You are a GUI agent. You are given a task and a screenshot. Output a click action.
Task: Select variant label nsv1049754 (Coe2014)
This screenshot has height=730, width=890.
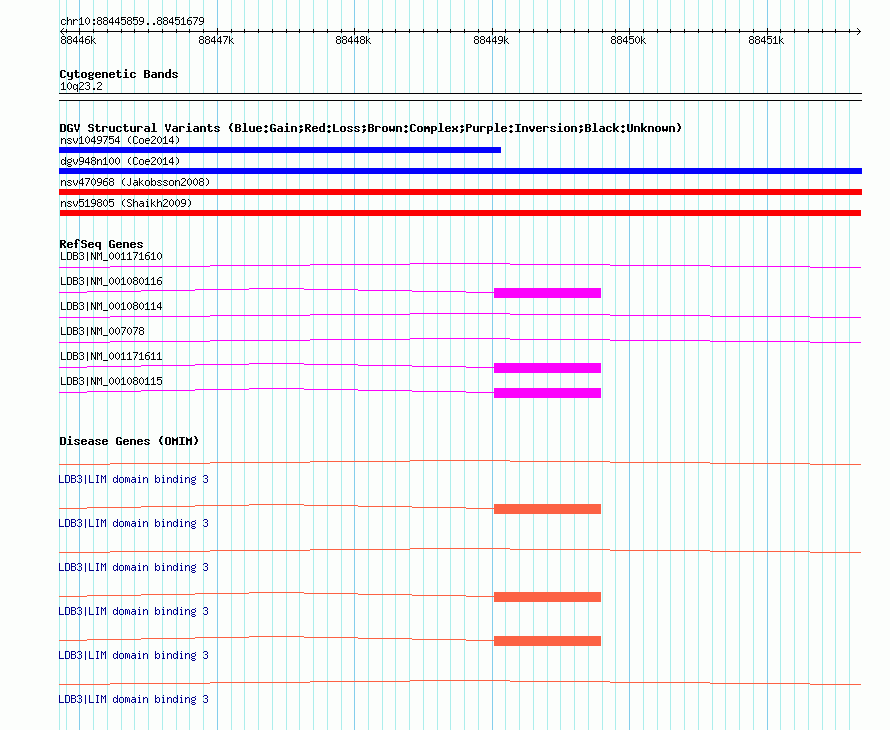coord(120,140)
